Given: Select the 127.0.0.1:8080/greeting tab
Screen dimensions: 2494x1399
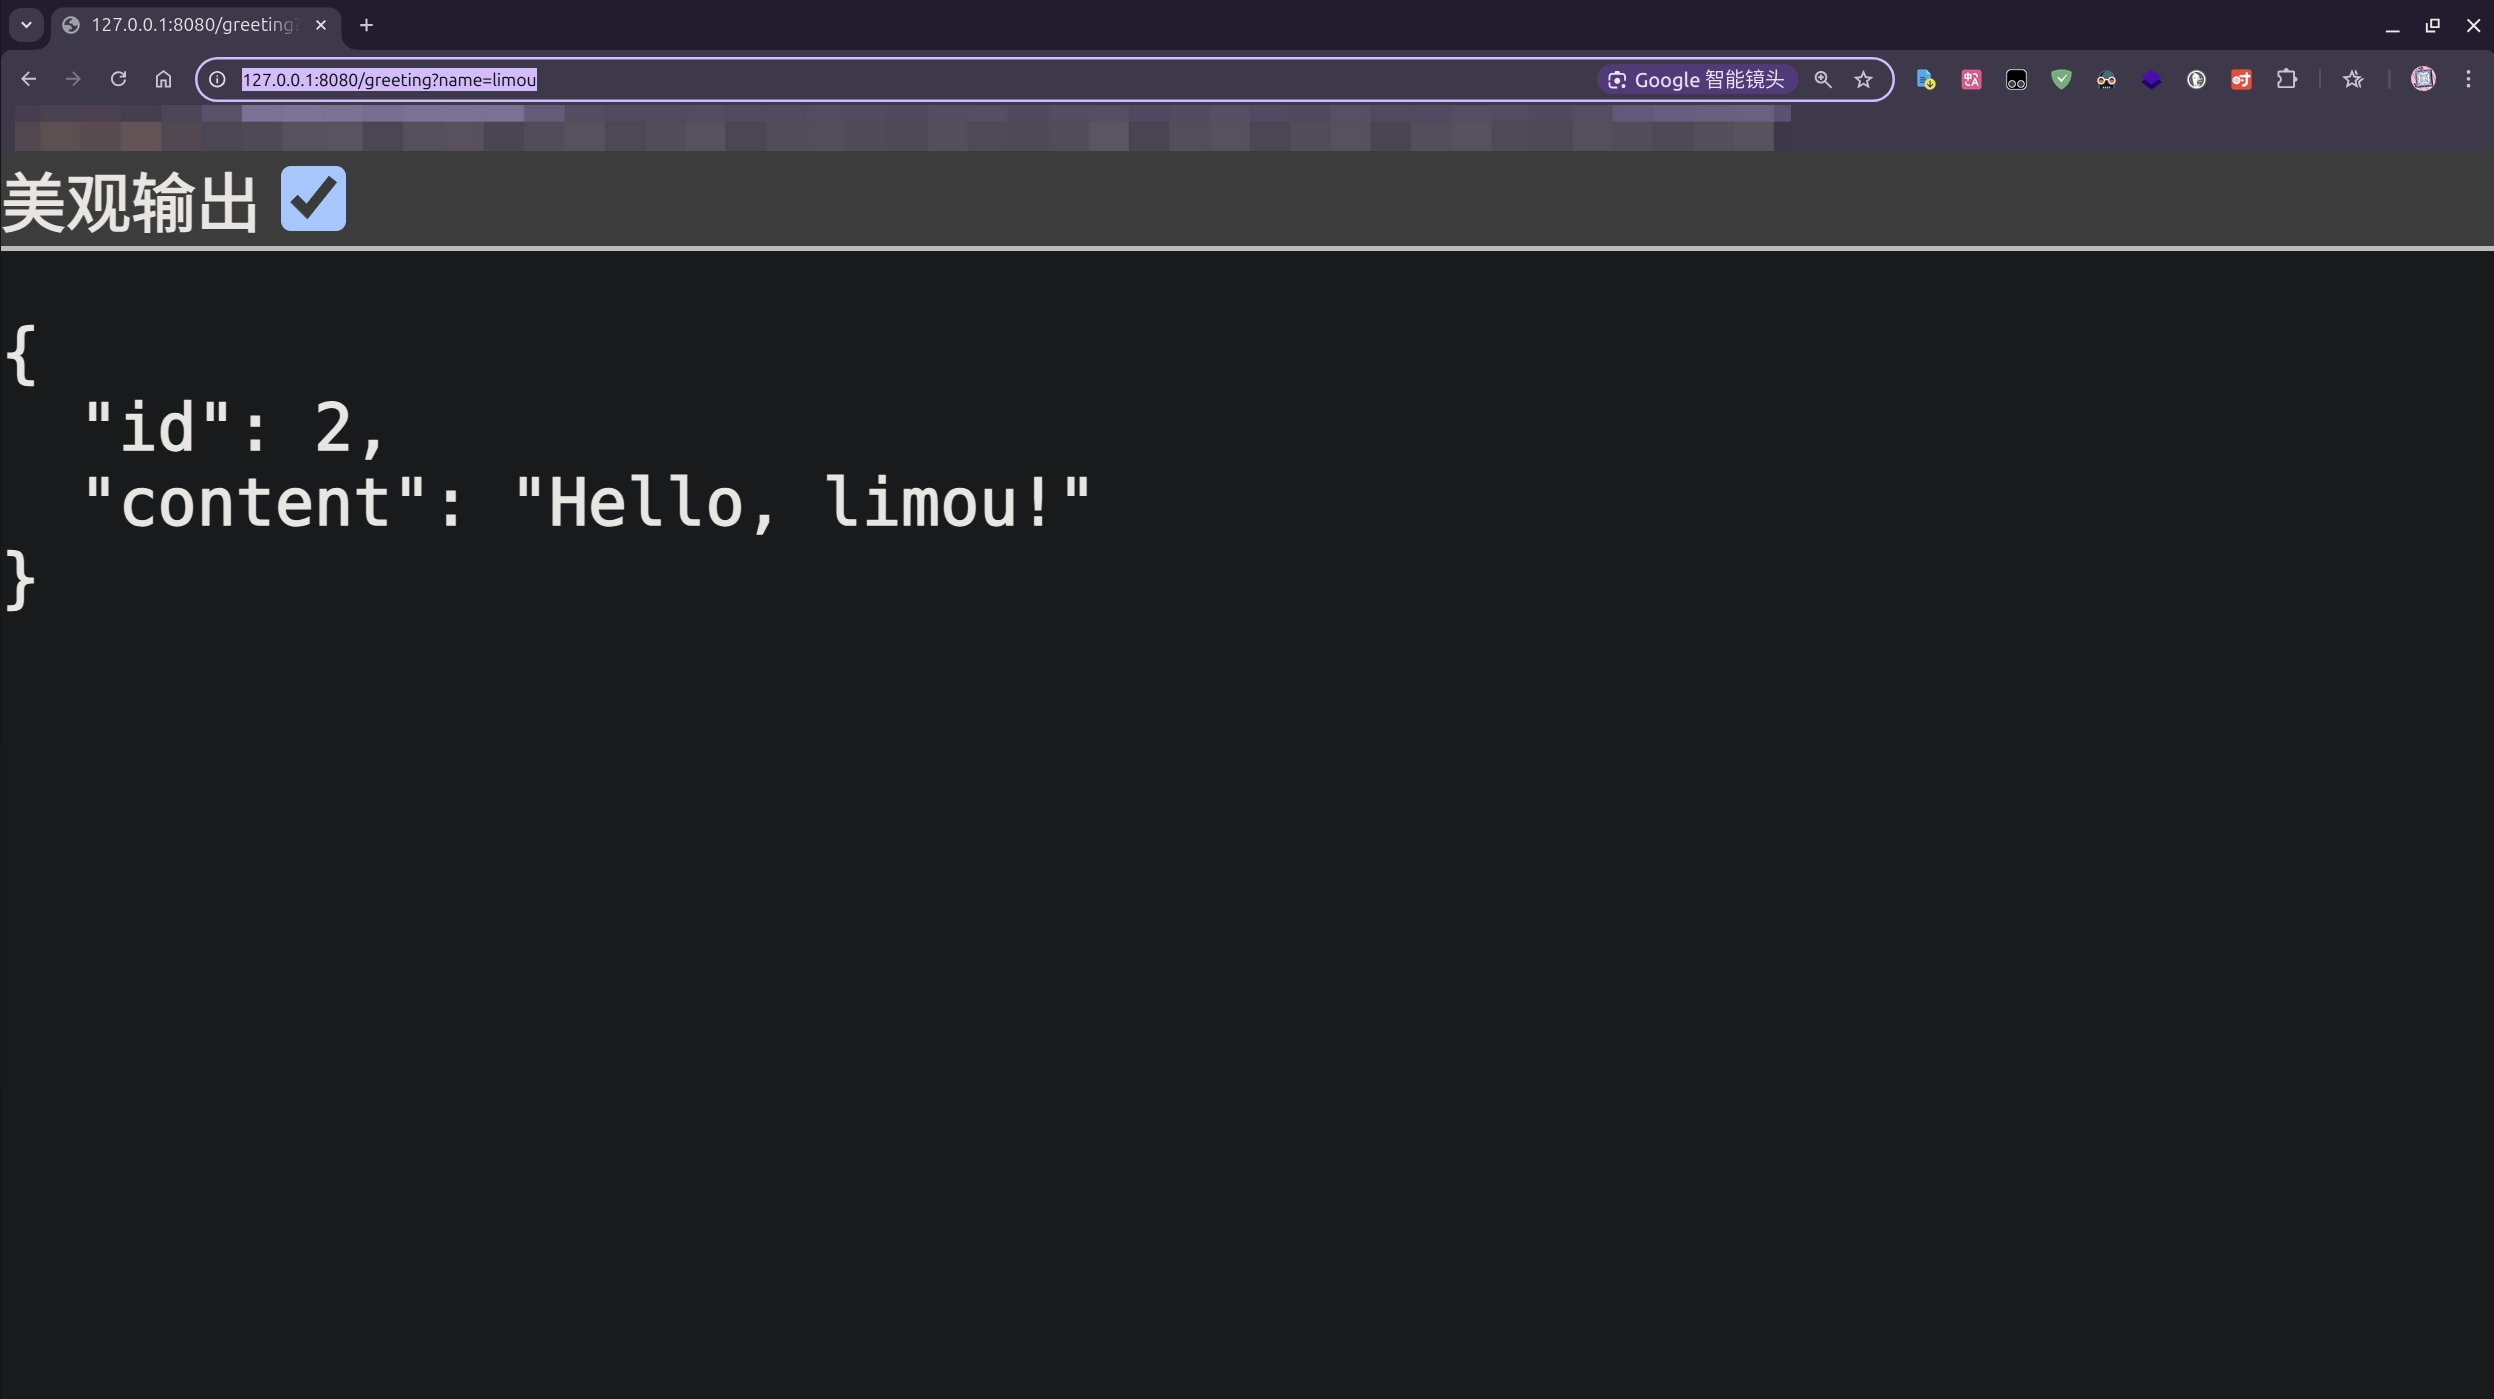Looking at the screenshot, I should coord(190,25).
